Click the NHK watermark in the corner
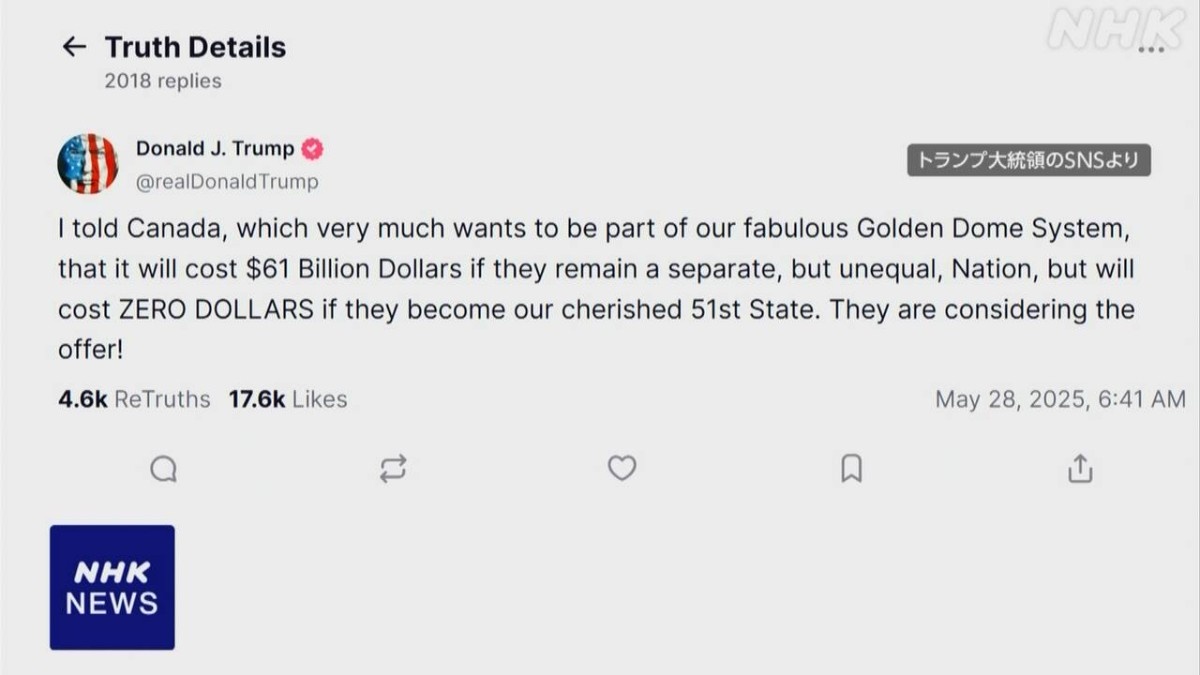The image size is (1200, 675). 1114,32
